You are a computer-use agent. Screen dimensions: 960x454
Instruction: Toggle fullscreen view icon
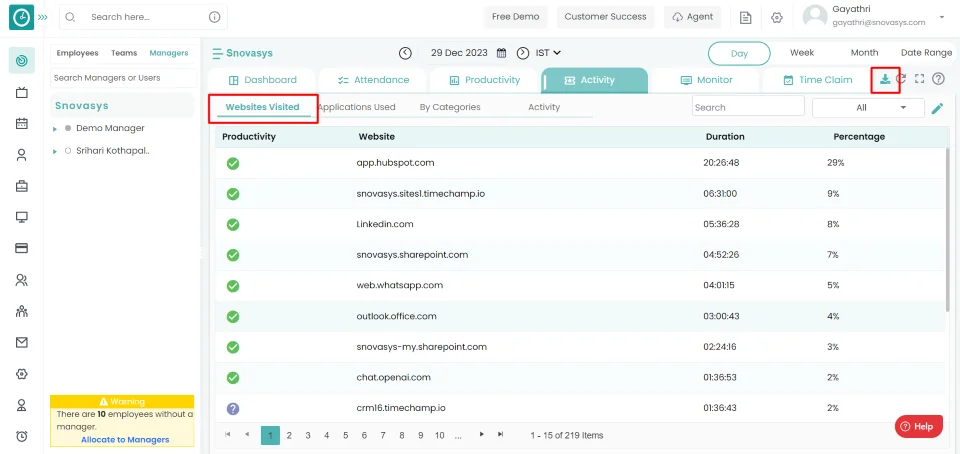coord(919,79)
